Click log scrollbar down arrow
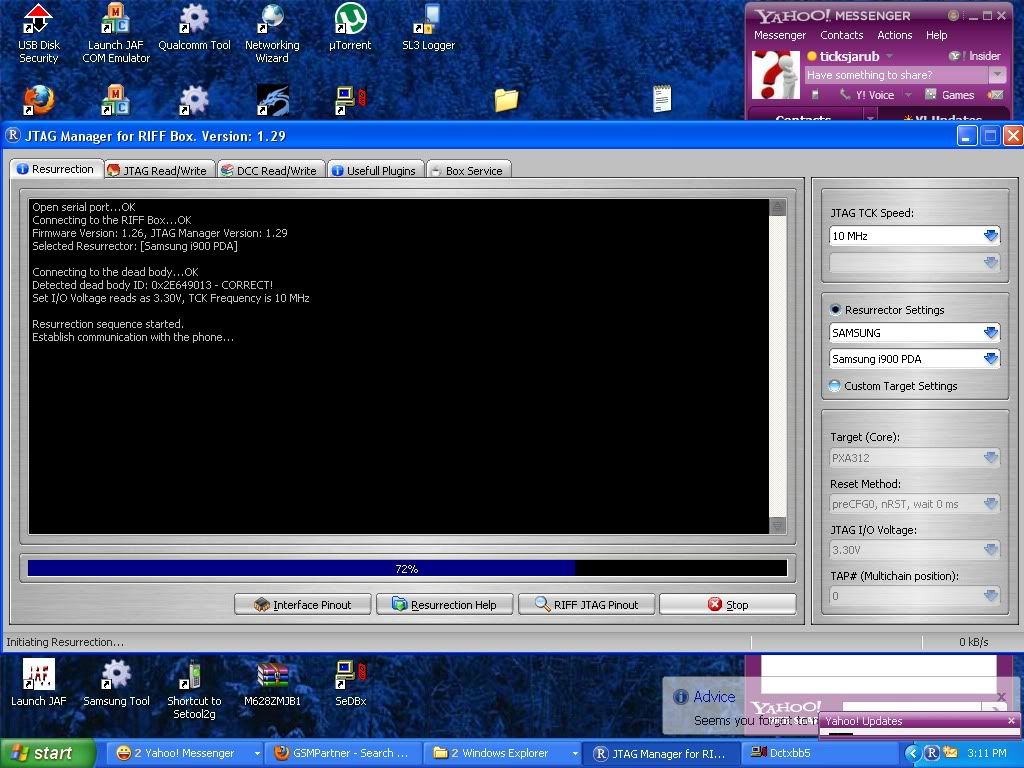This screenshot has height=768, width=1024. [x=777, y=525]
